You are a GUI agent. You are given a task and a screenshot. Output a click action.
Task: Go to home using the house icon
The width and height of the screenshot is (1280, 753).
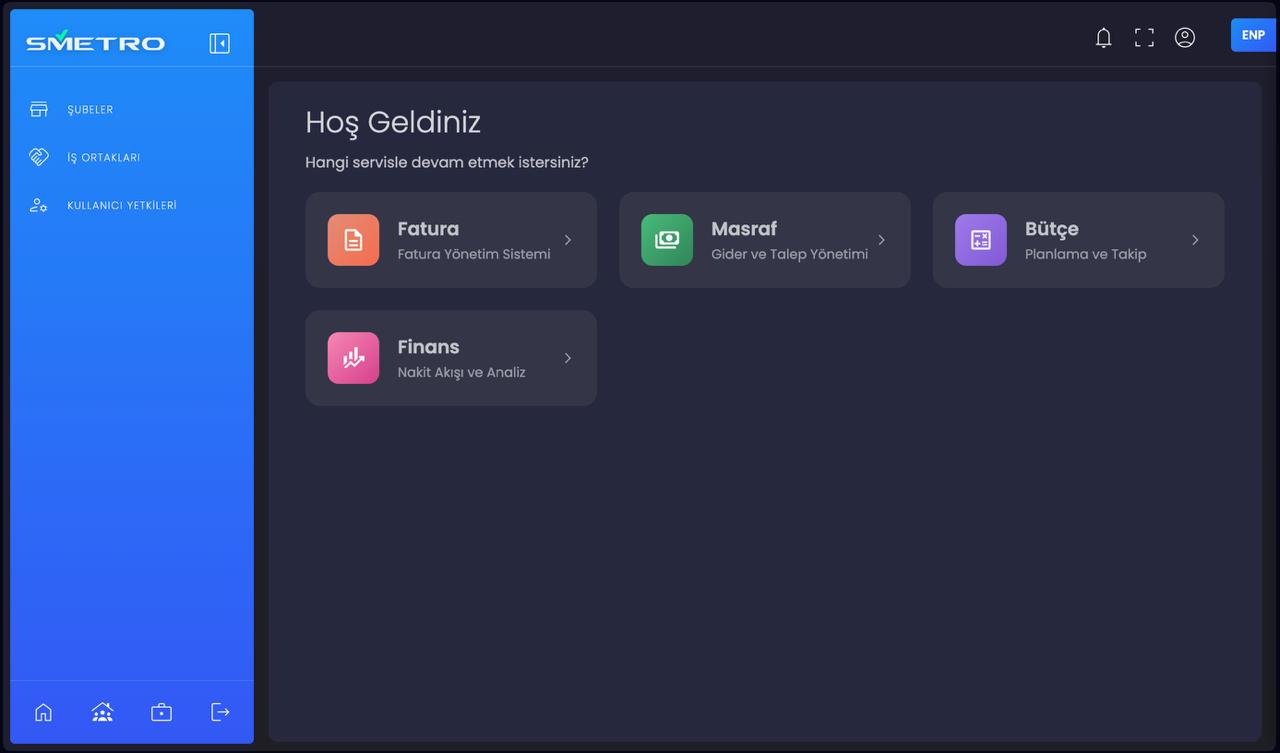click(x=43, y=712)
